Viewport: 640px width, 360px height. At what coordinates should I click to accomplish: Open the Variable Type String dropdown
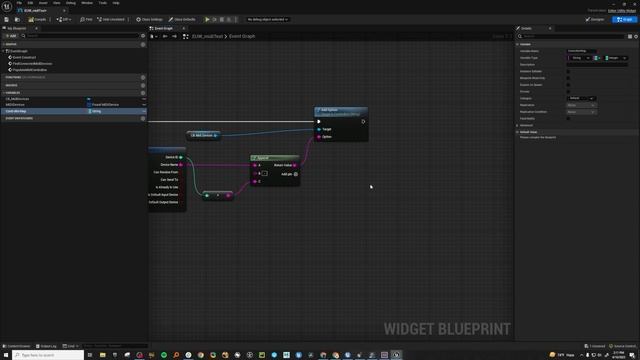tap(579, 58)
